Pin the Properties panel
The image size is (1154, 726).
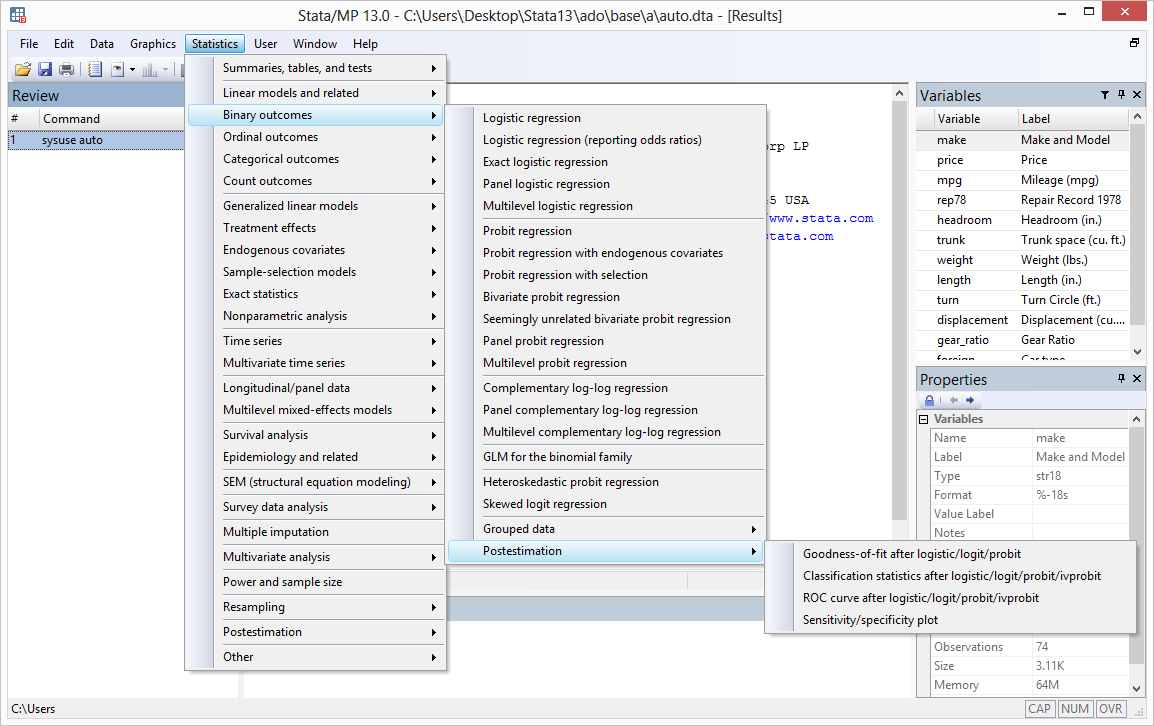[1121, 378]
